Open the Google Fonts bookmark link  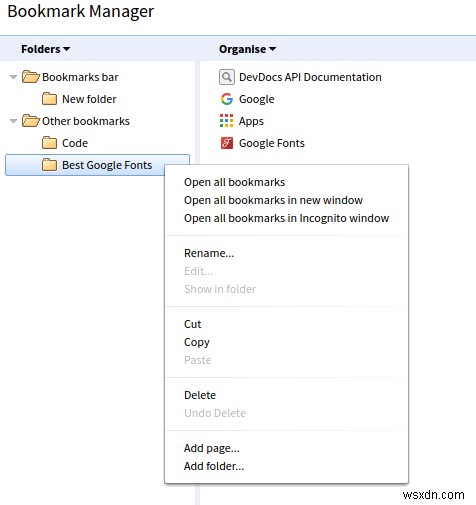coord(272,143)
